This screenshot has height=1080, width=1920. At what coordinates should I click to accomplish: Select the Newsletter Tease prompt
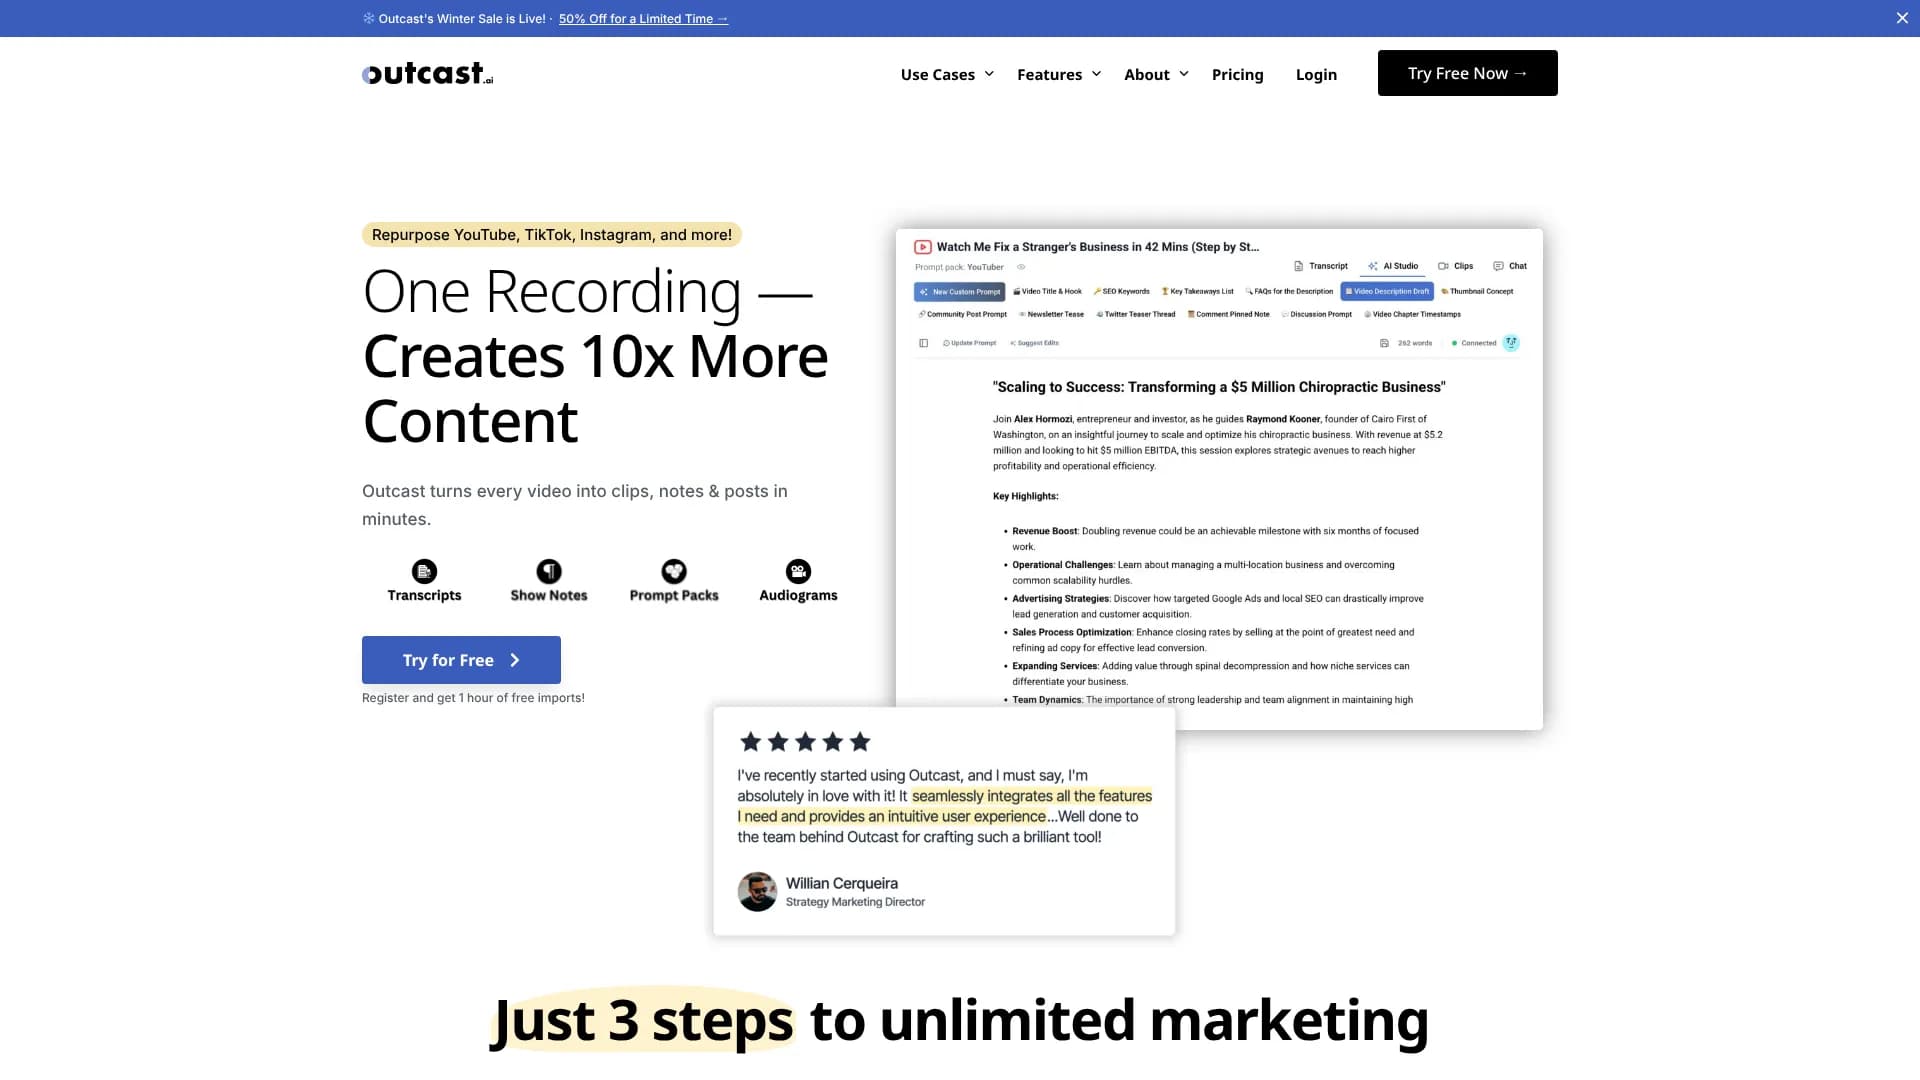pyautogui.click(x=1051, y=314)
